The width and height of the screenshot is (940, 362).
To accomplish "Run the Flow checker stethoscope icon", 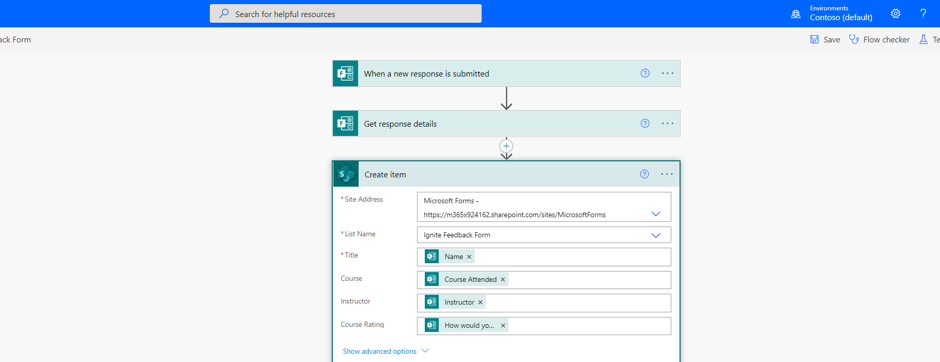I will click(x=854, y=40).
